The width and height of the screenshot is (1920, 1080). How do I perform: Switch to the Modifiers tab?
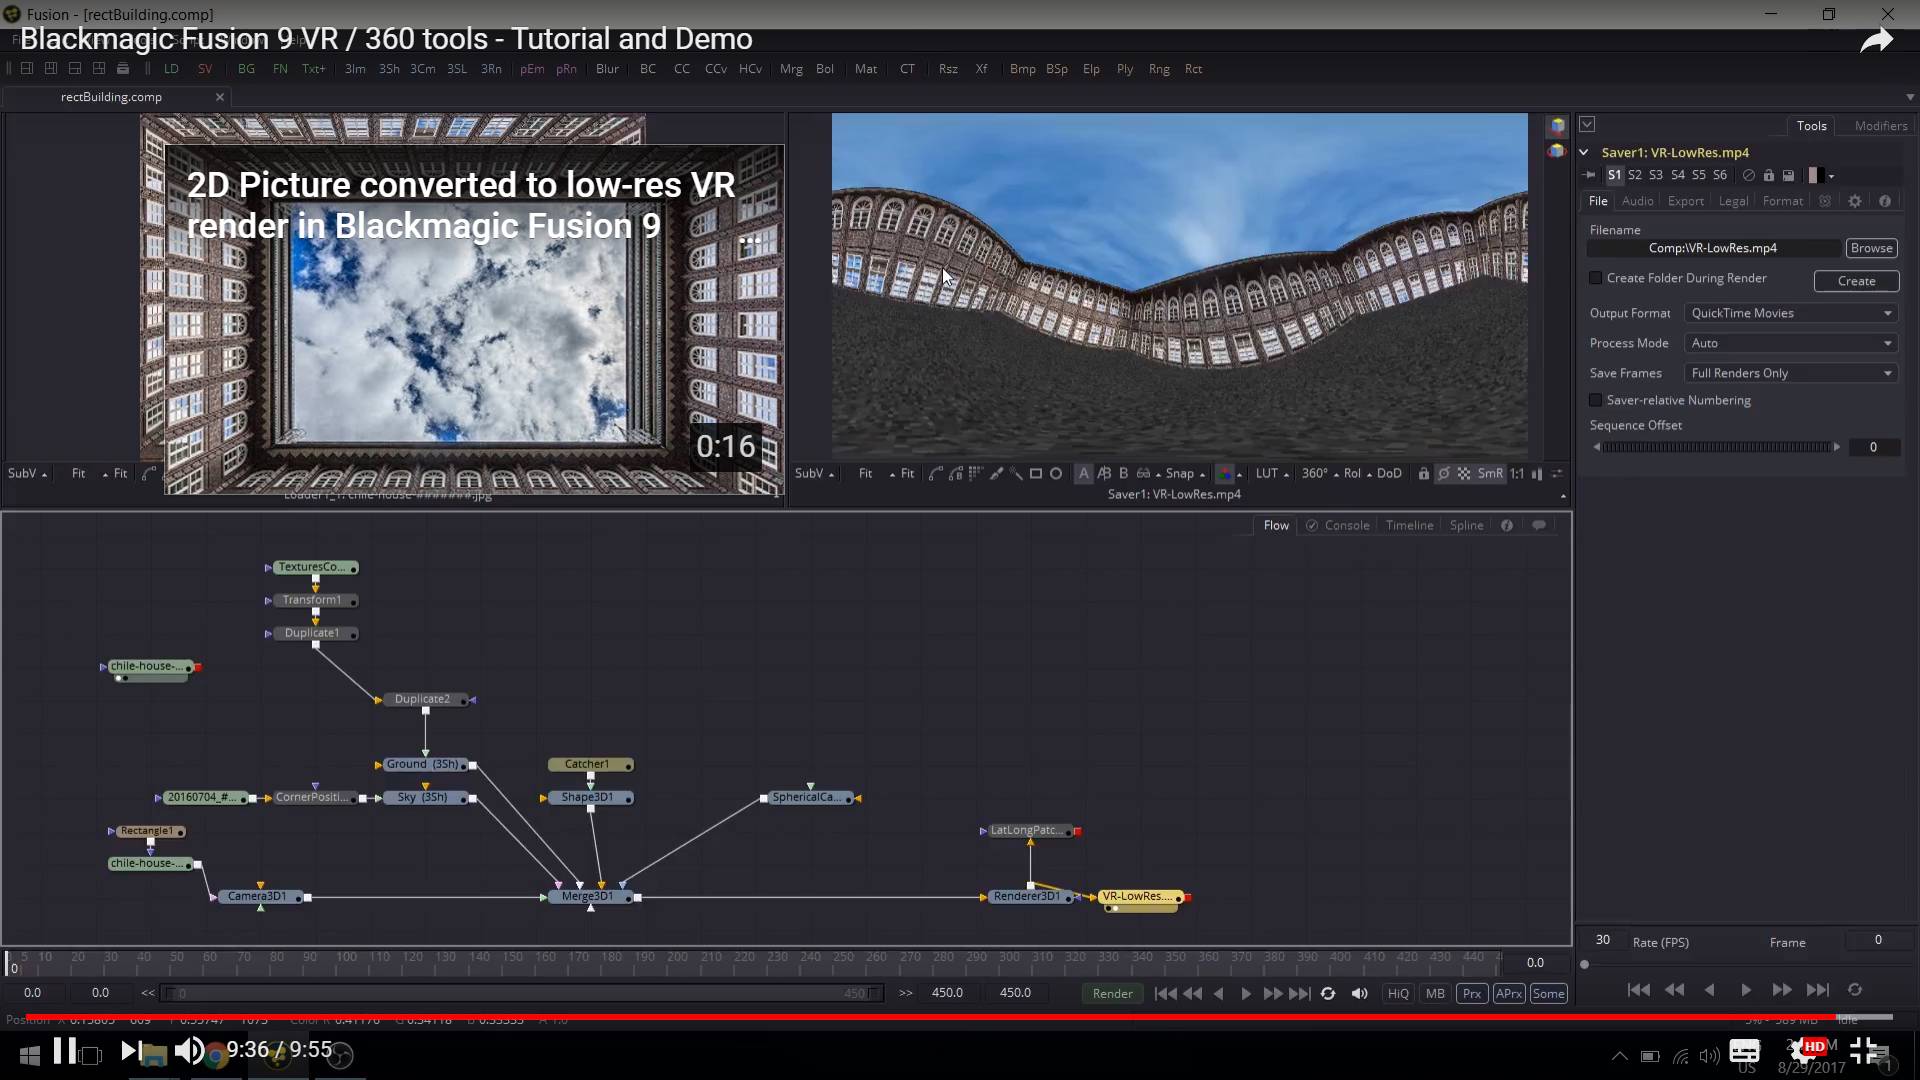click(1880, 126)
